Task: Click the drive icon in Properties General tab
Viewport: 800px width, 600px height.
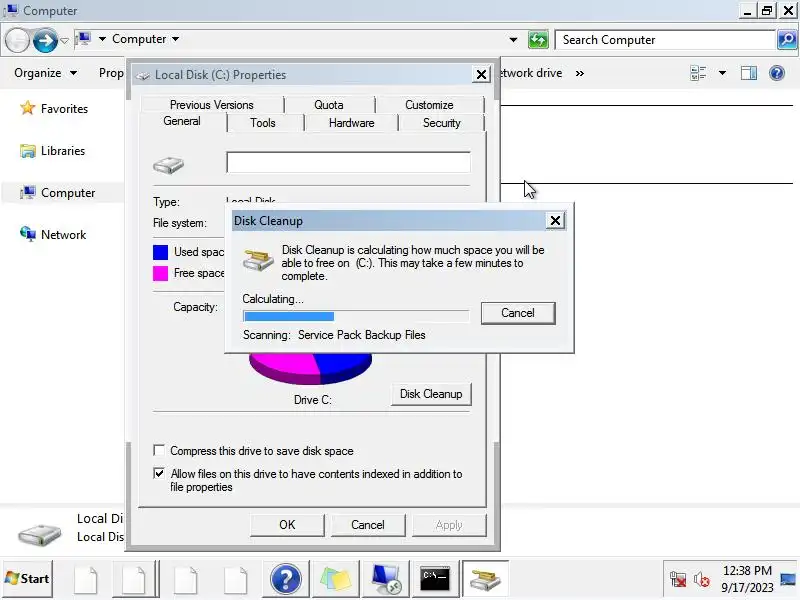Action: pos(168,165)
